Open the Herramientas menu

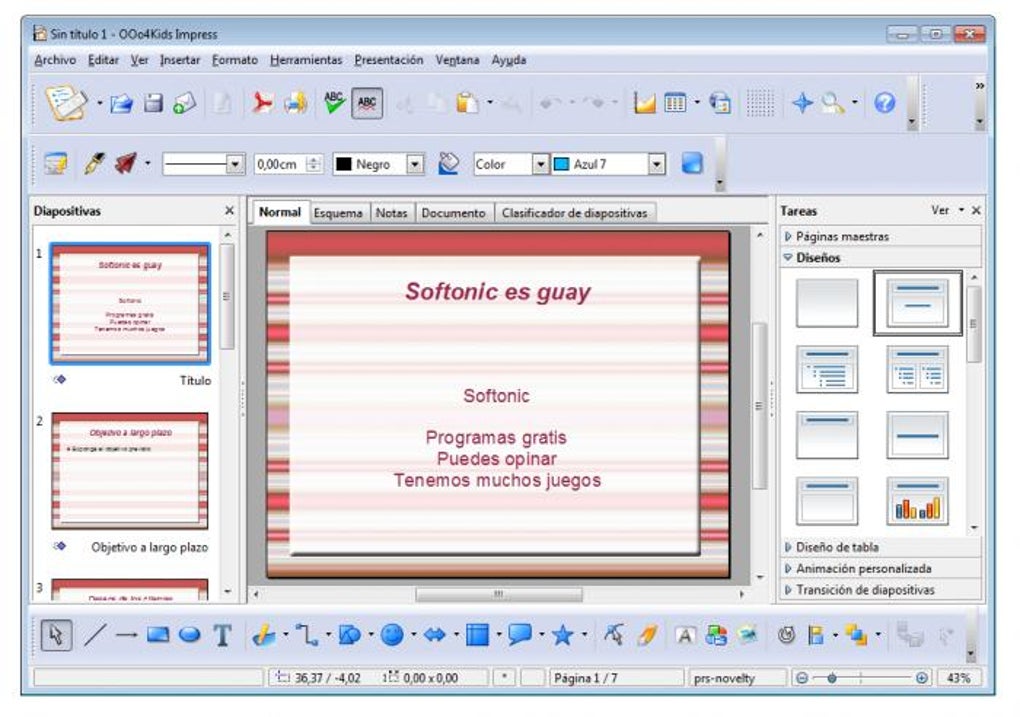(306, 60)
